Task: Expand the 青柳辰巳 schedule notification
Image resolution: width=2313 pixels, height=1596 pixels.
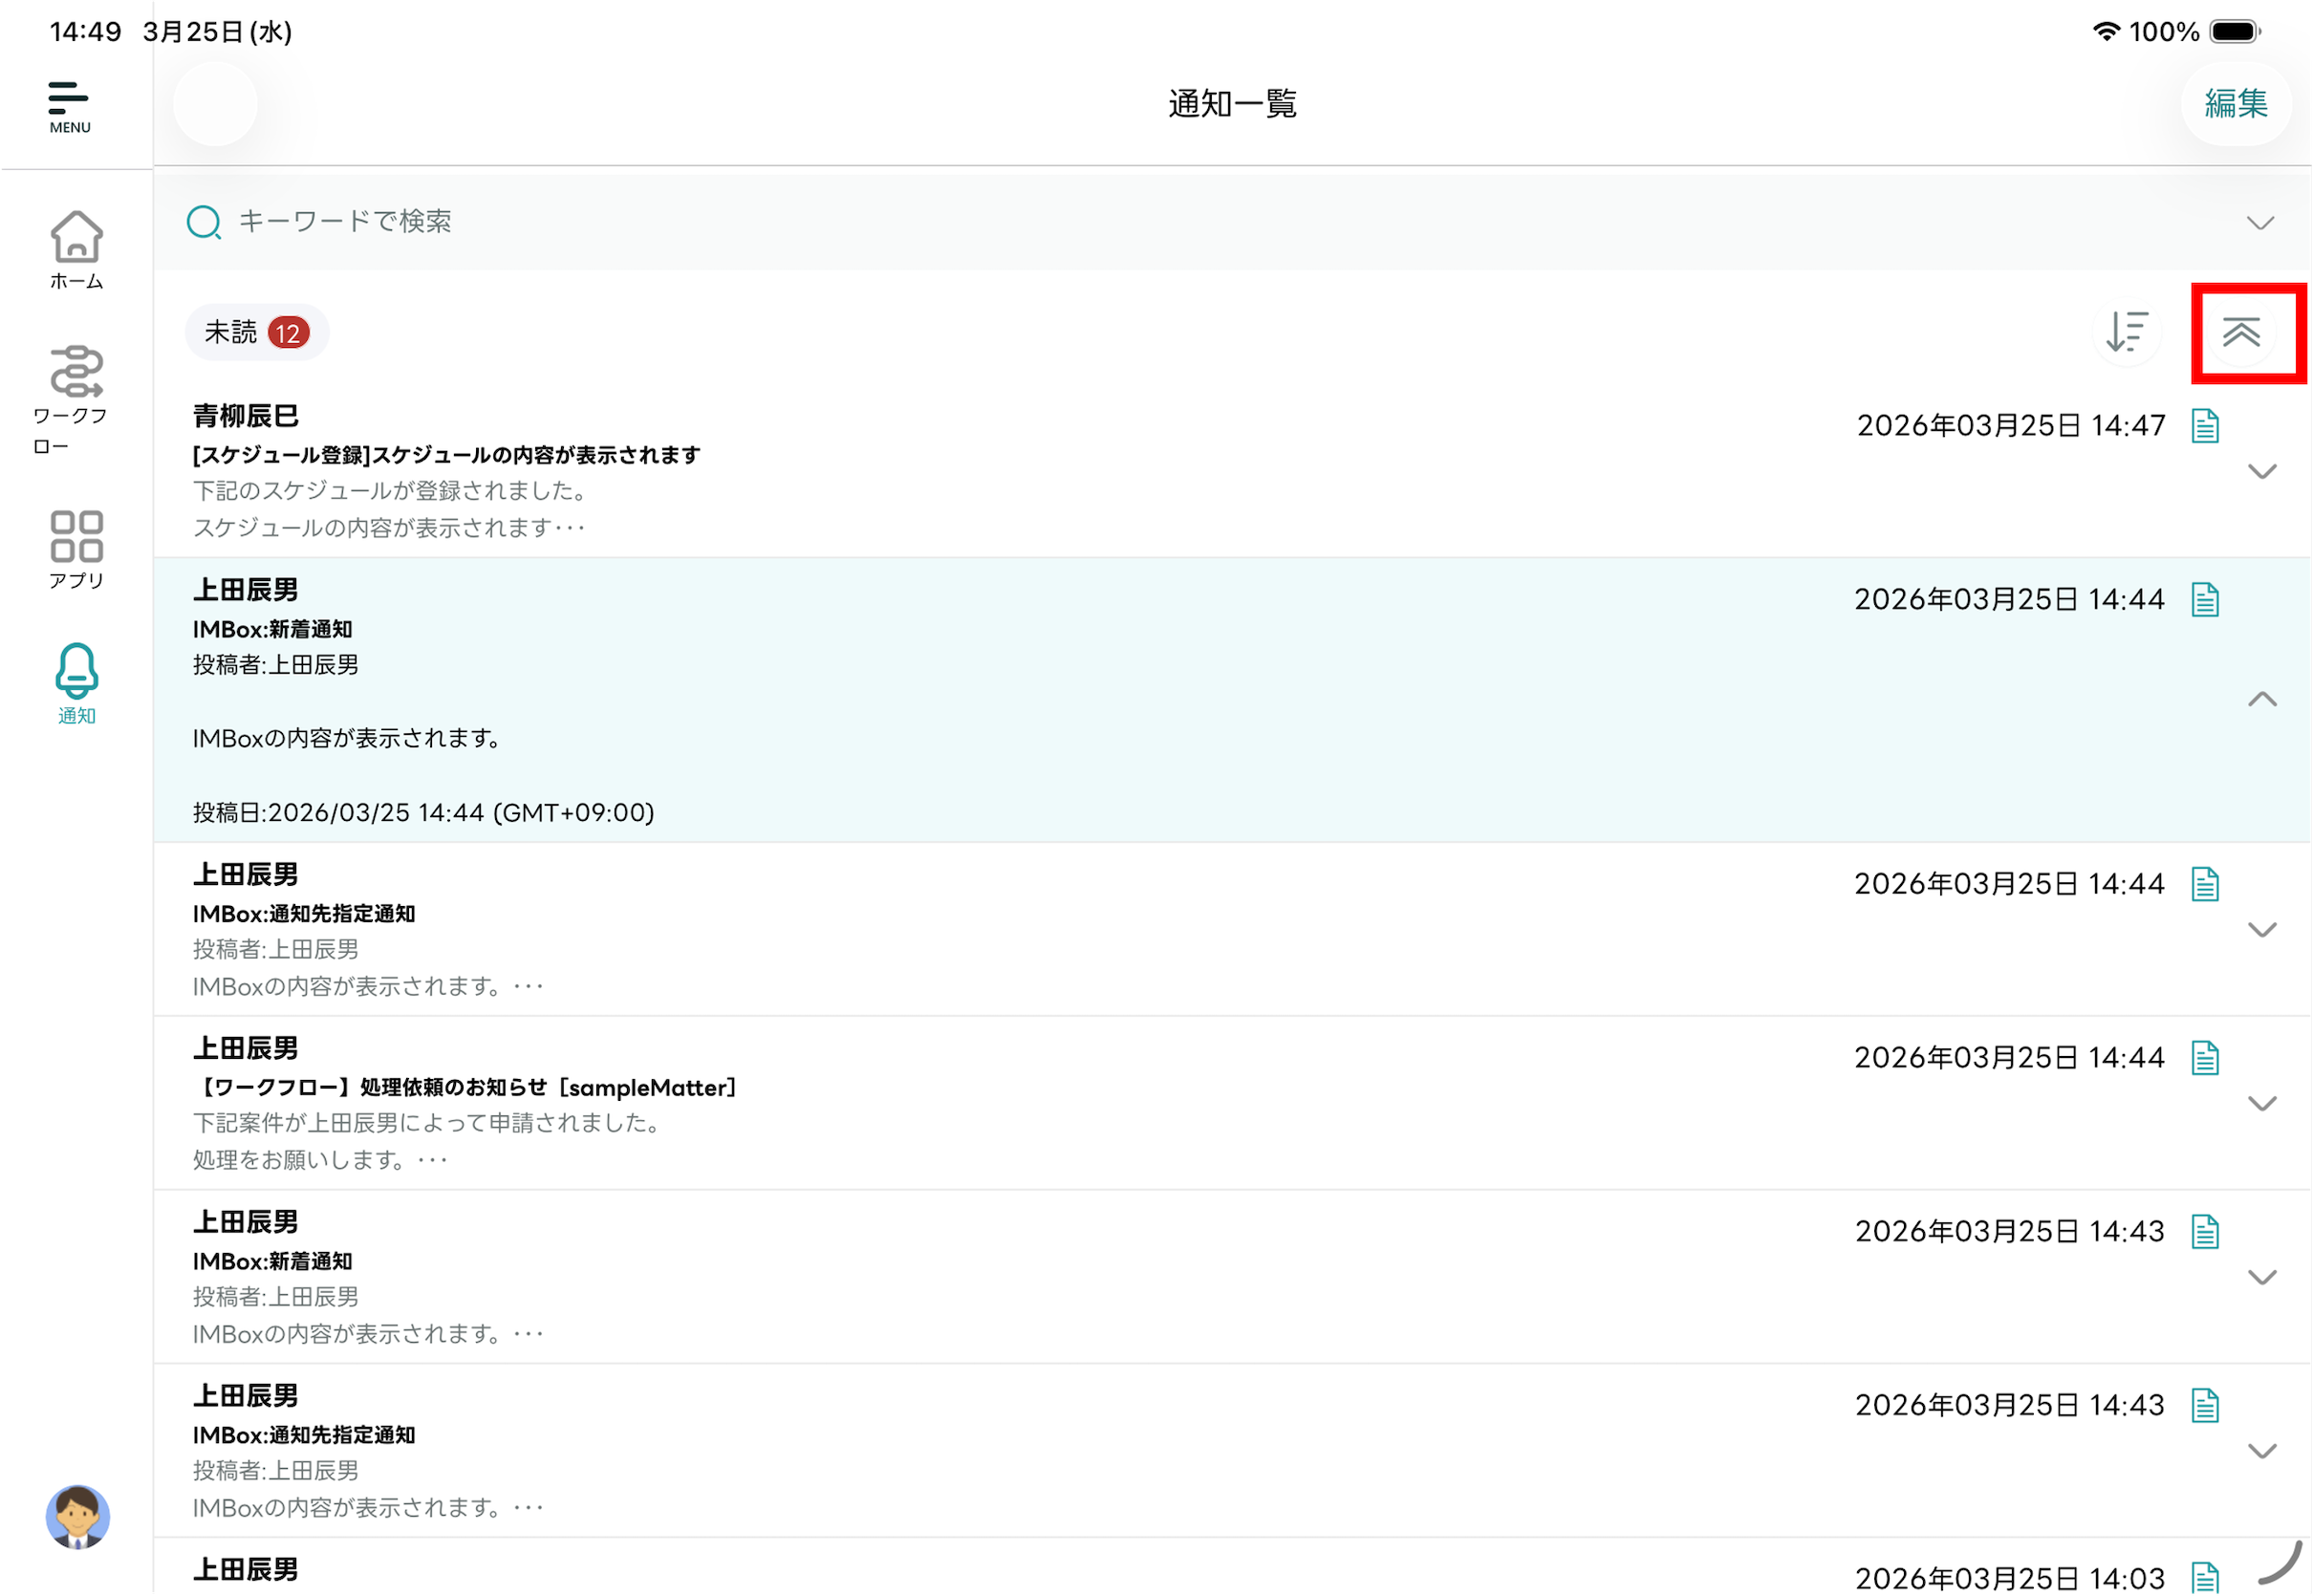Action: (x=2261, y=471)
